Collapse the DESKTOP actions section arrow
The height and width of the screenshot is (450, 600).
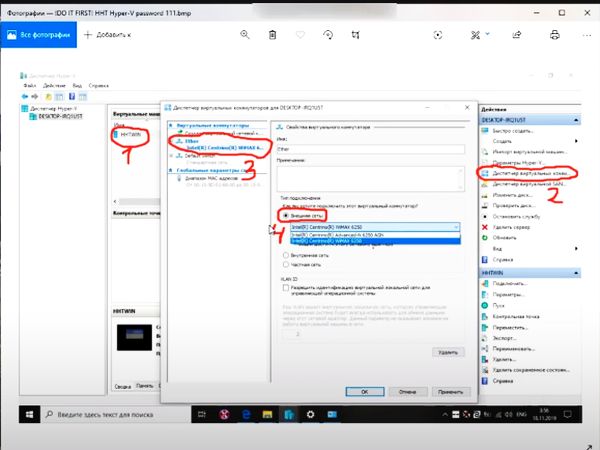576,120
